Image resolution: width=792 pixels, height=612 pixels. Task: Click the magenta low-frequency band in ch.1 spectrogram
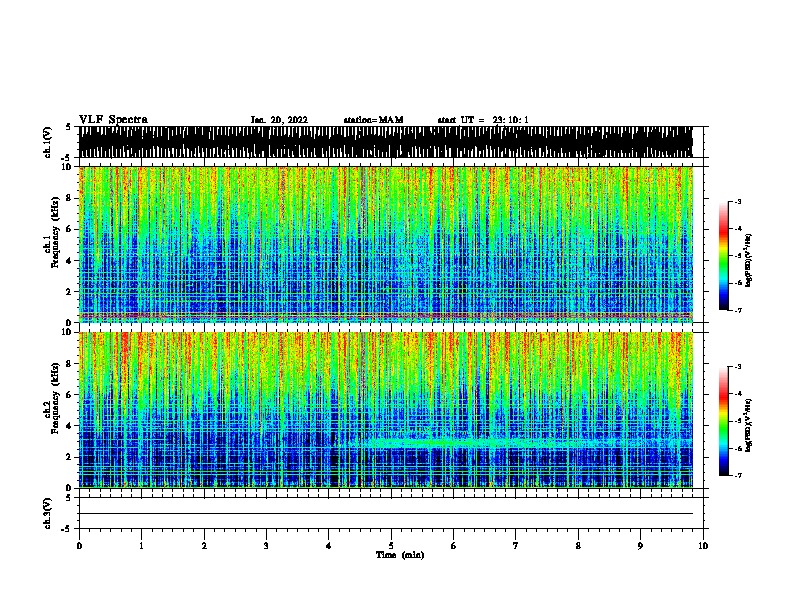(x=386, y=316)
